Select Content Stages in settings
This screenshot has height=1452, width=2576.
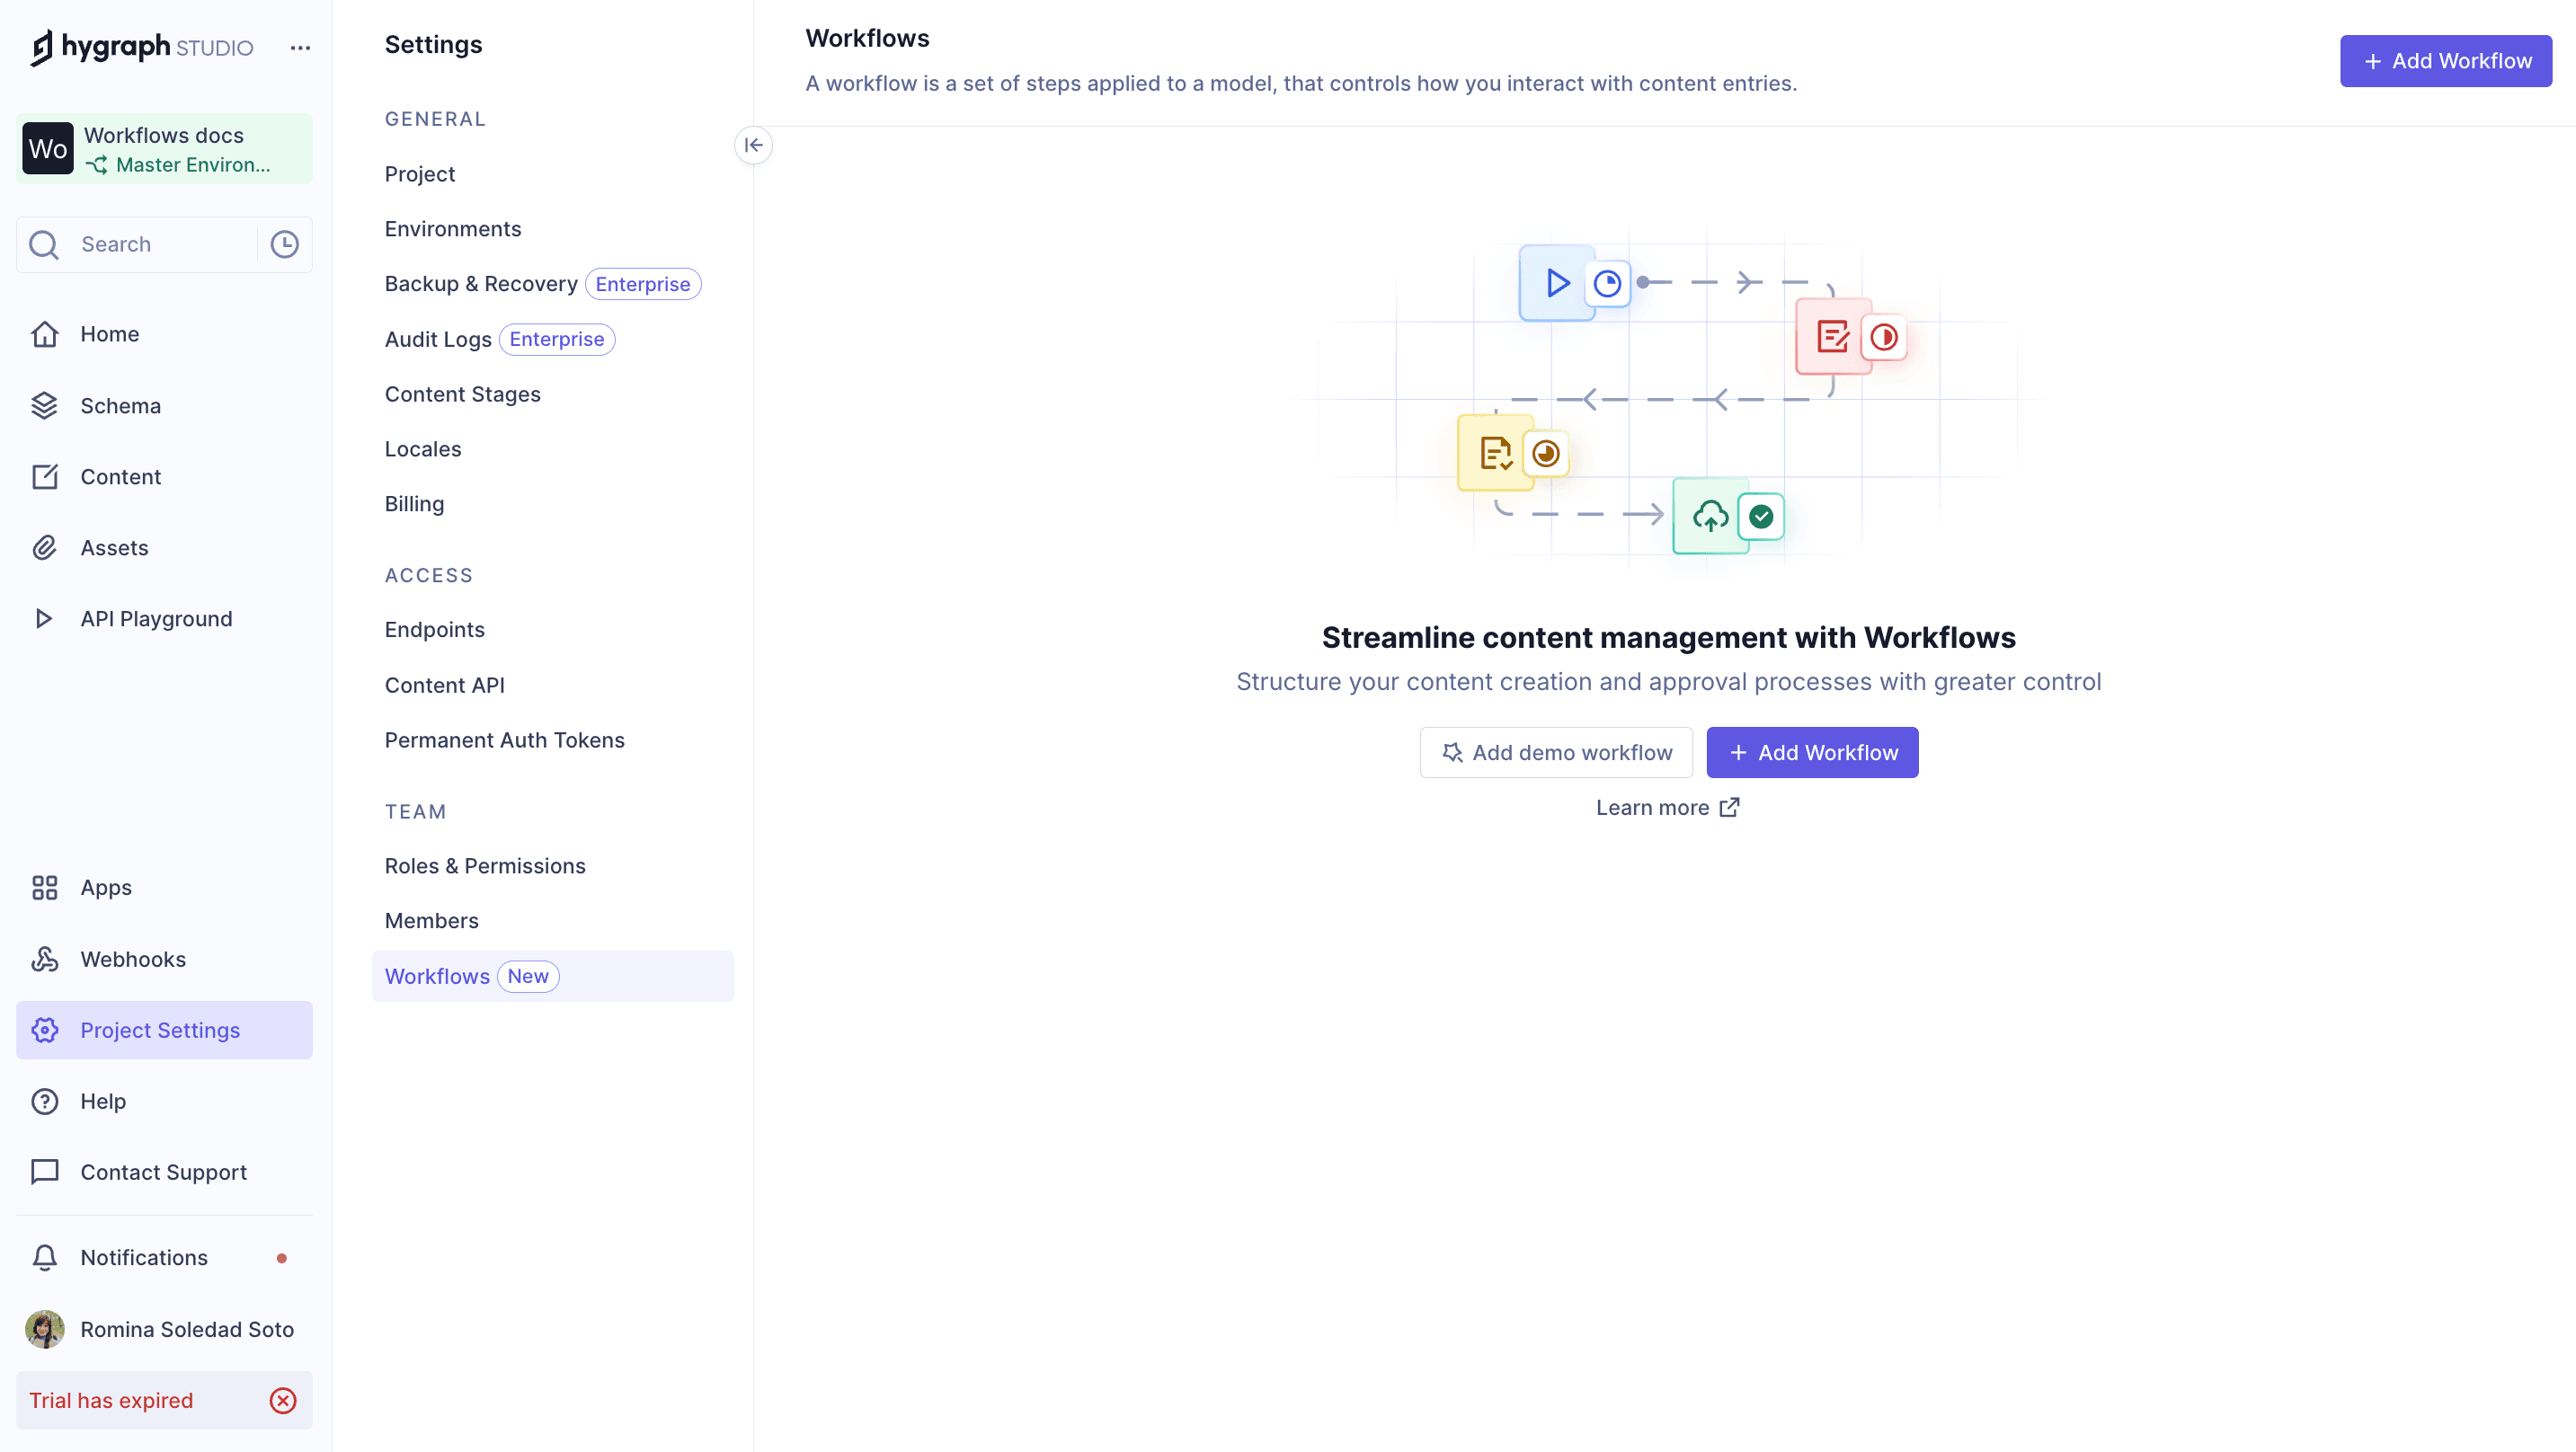click(x=462, y=394)
